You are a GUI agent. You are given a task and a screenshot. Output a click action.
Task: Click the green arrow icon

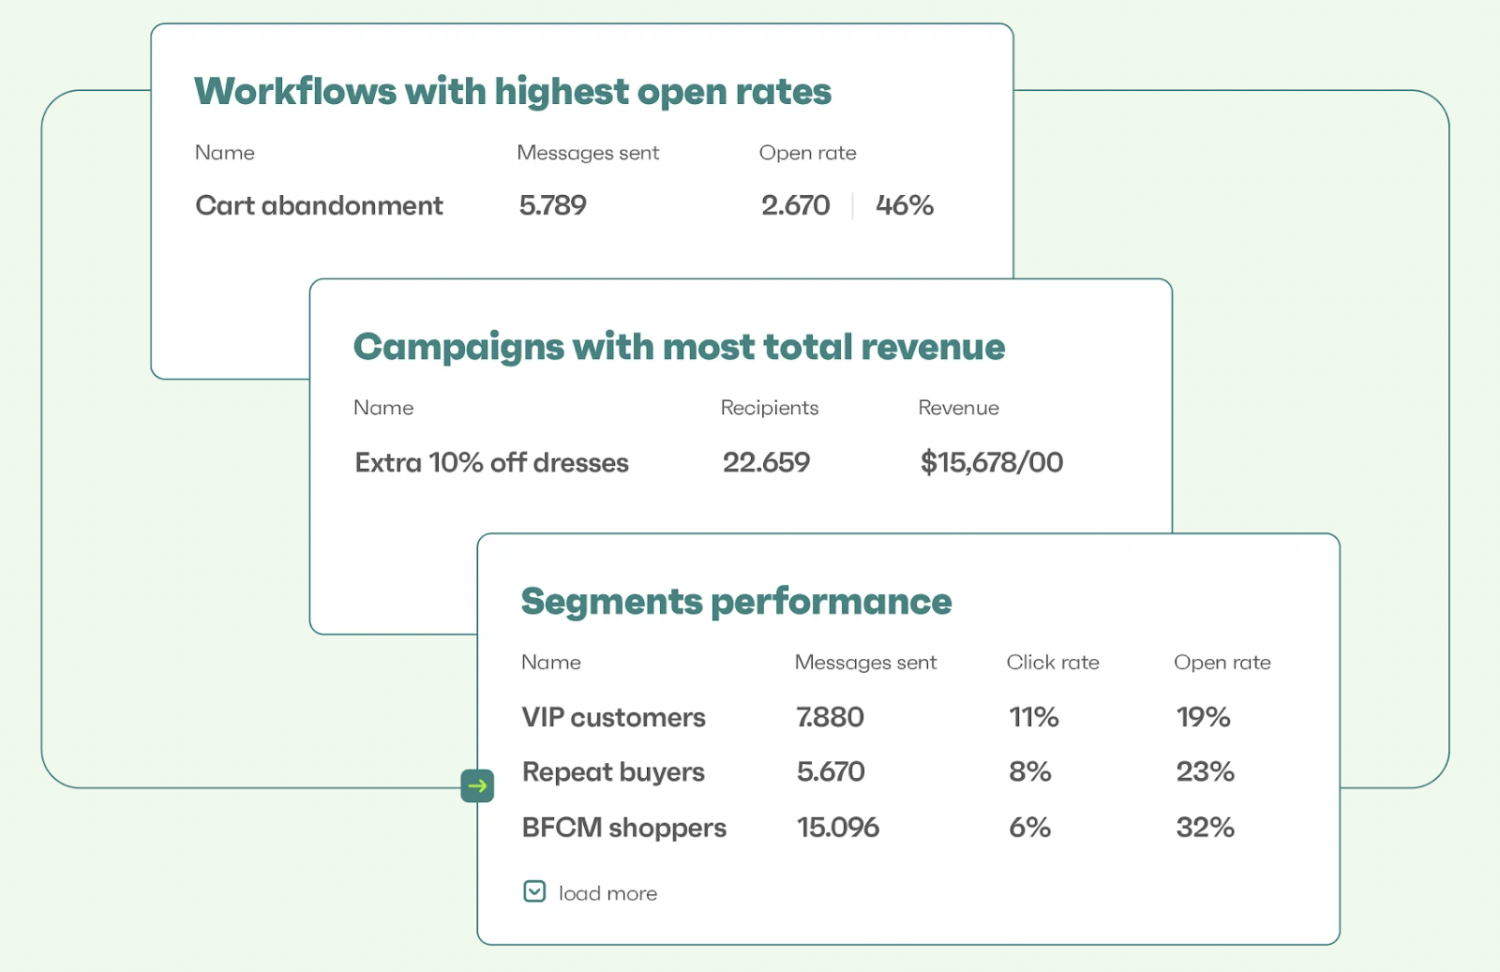[477, 786]
